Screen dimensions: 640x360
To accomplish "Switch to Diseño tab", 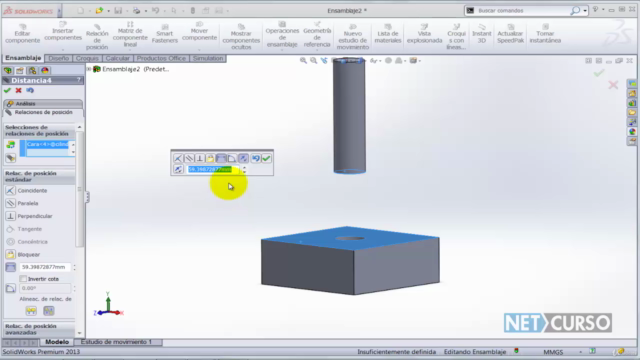I will click(x=58, y=58).
